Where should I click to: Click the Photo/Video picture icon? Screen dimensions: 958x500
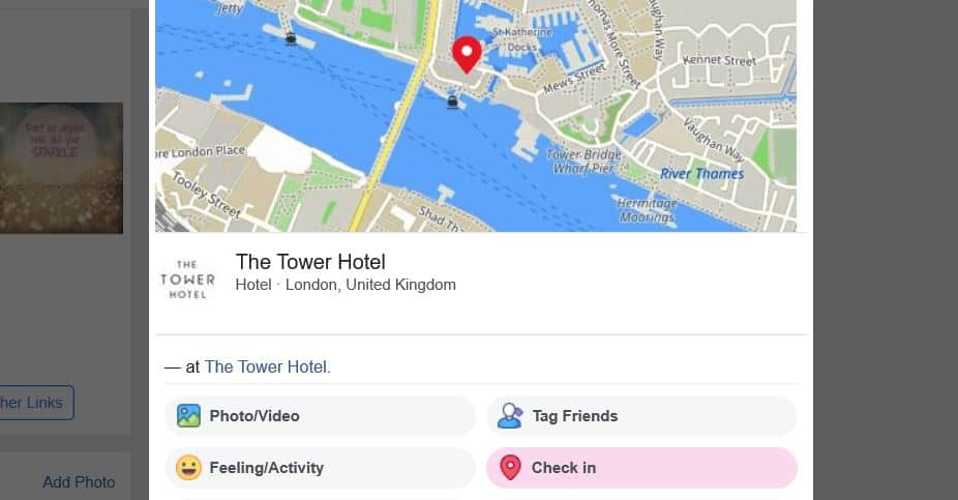pos(189,416)
